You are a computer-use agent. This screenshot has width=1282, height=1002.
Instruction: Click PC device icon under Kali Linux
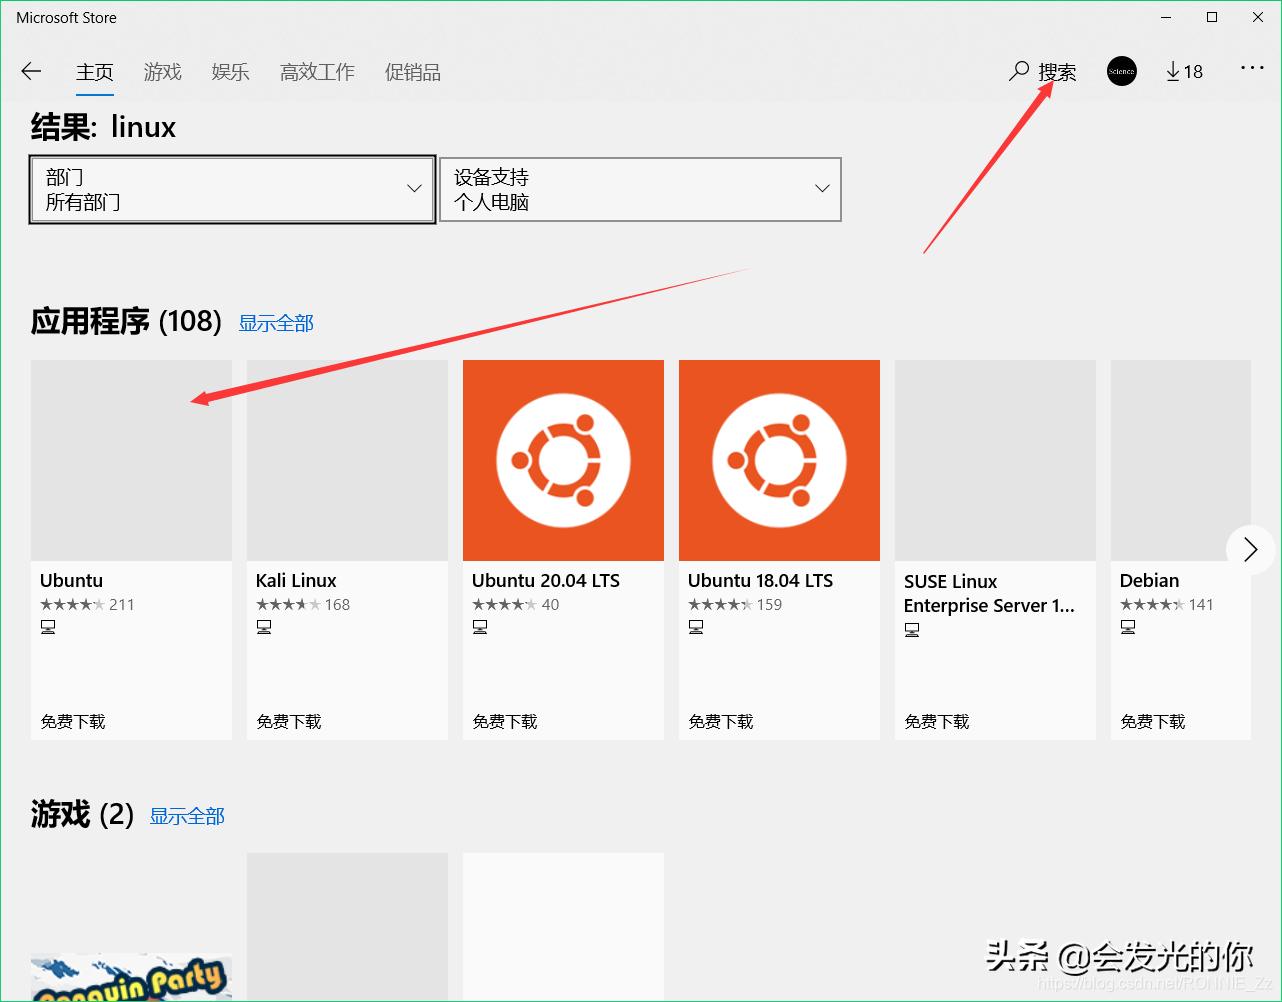click(x=264, y=627)
